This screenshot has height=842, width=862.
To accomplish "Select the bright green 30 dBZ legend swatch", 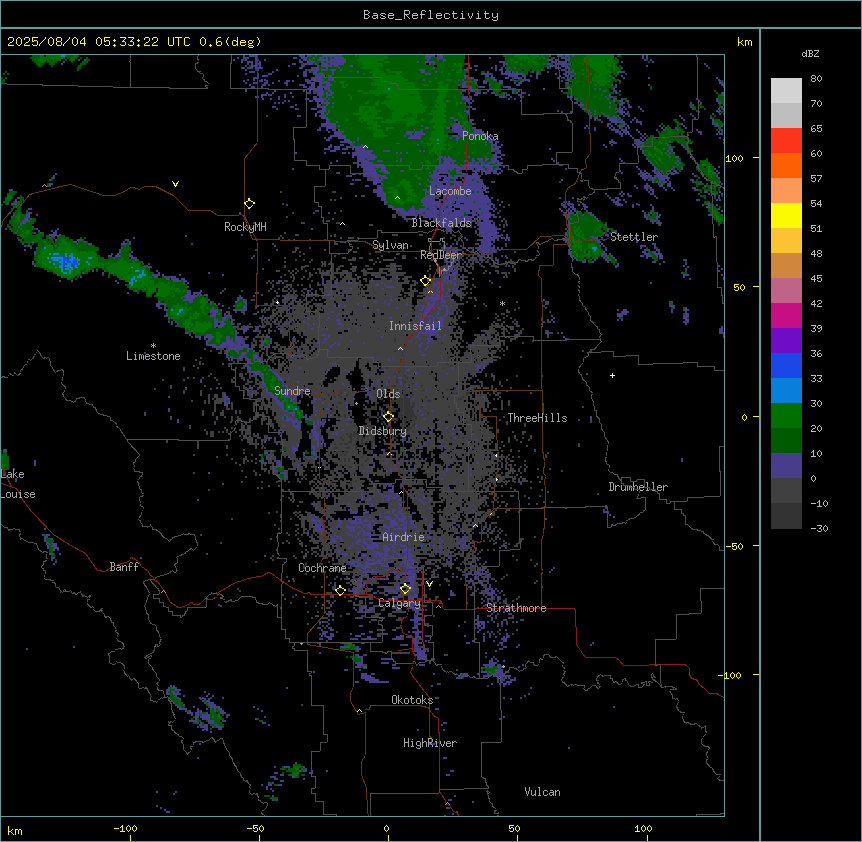I will (x=786, y=416).
